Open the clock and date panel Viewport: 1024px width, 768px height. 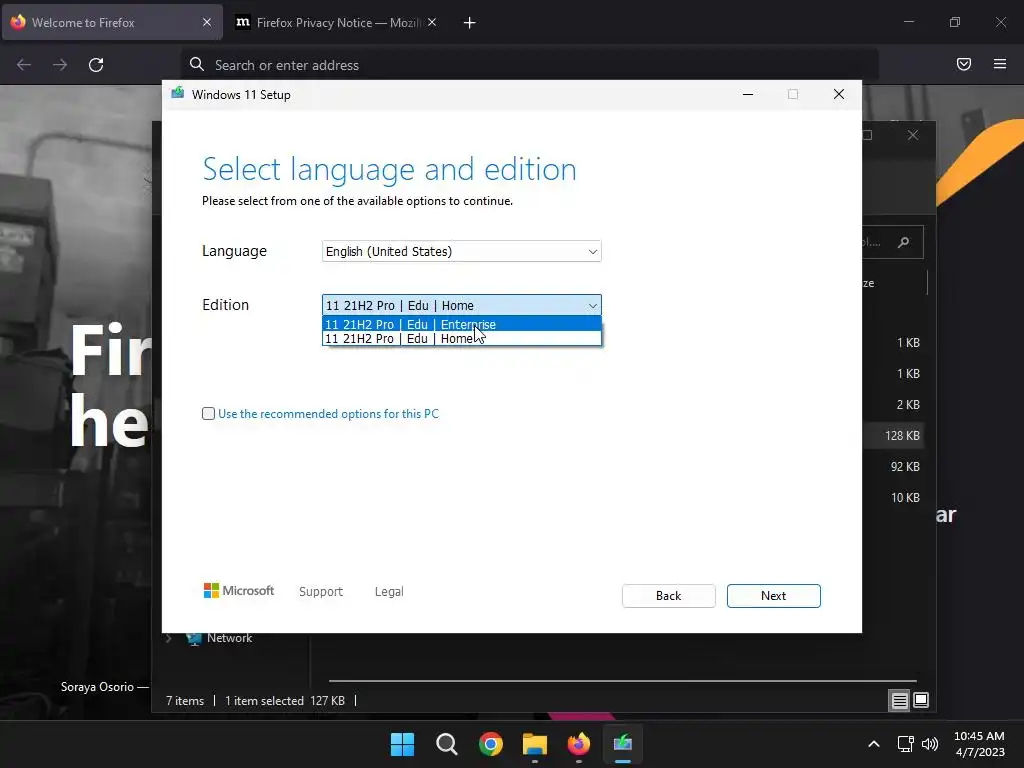tap(980, 744)
